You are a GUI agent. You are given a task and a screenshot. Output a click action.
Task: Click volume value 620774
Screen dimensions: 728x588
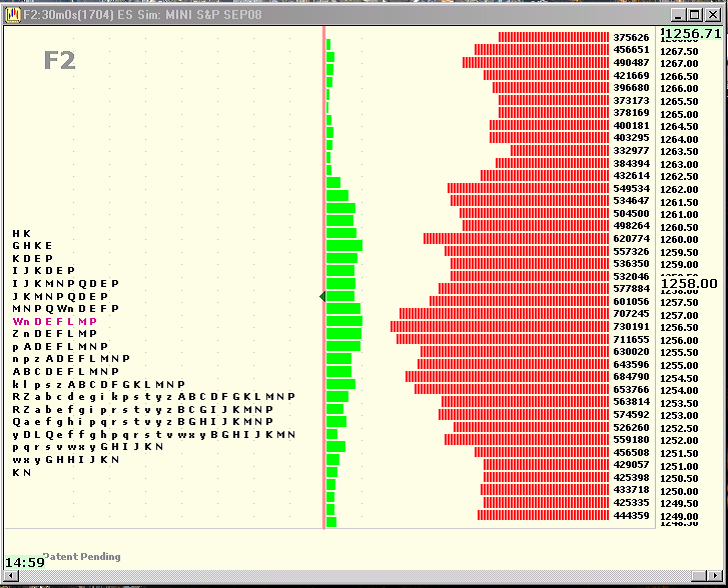[x=631, y=239]
